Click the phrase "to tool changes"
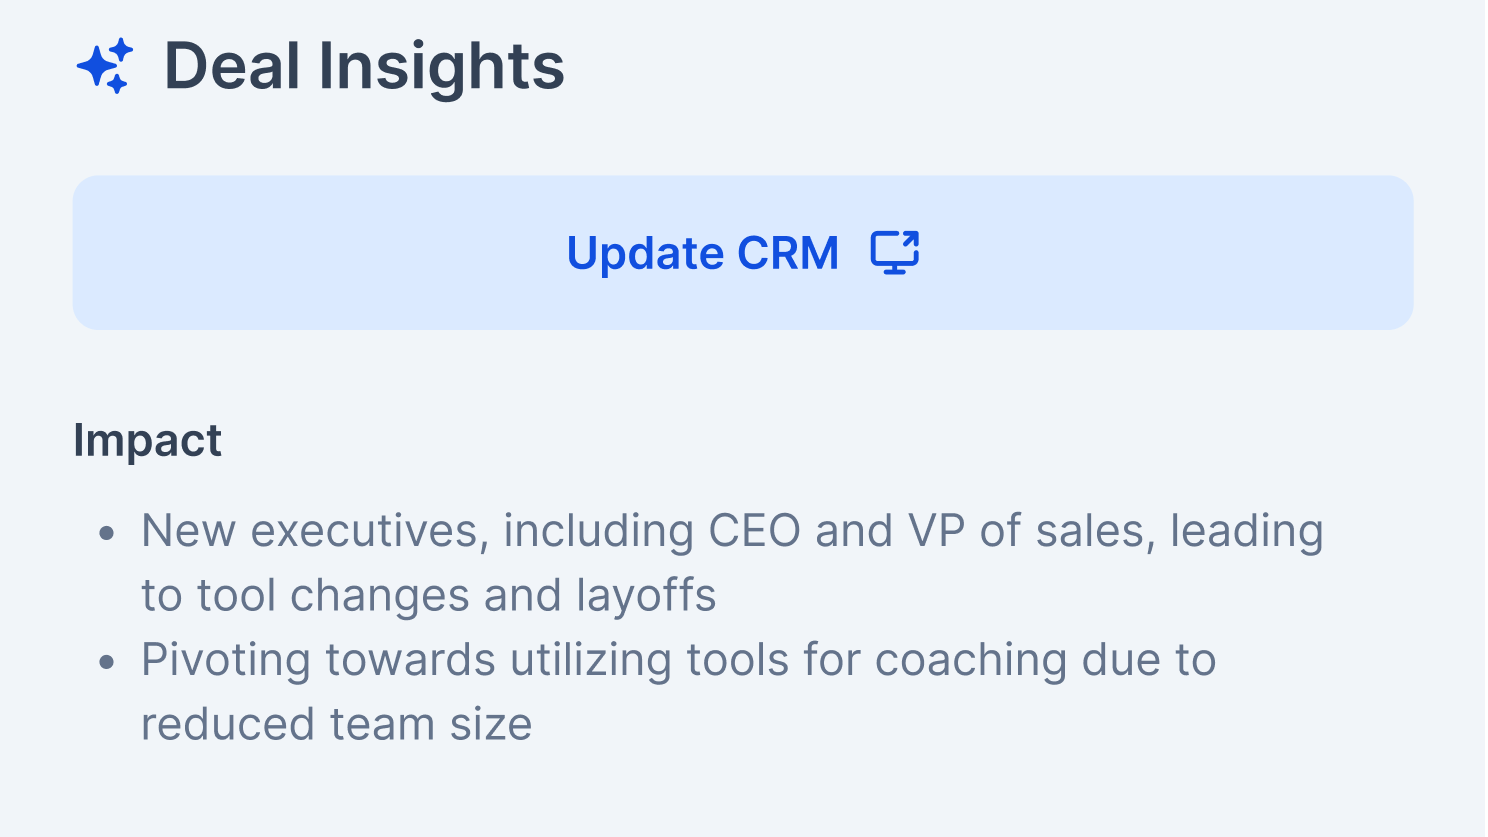 305,596
